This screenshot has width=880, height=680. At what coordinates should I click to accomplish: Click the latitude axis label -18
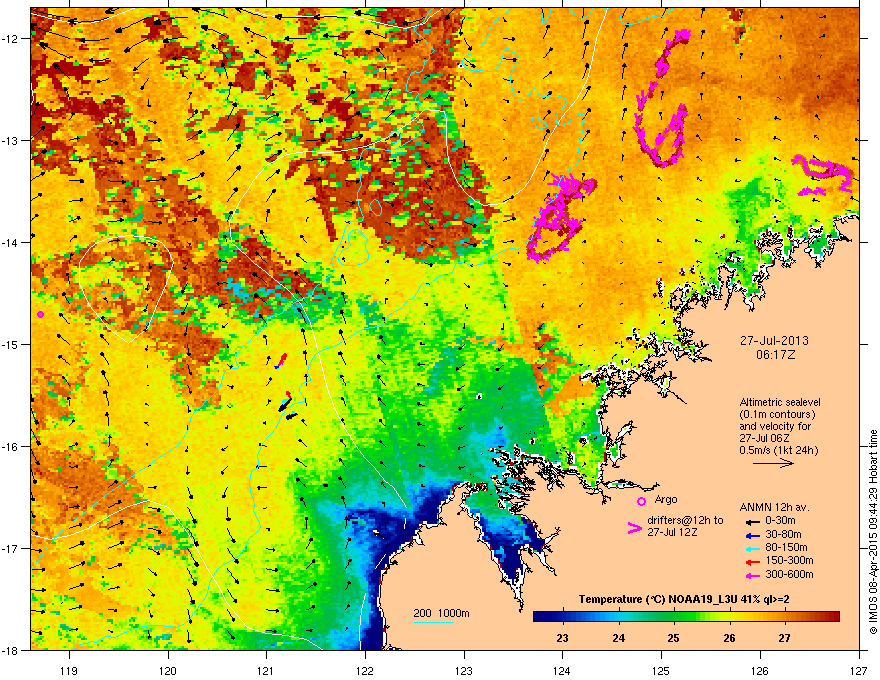pos(11,650)
